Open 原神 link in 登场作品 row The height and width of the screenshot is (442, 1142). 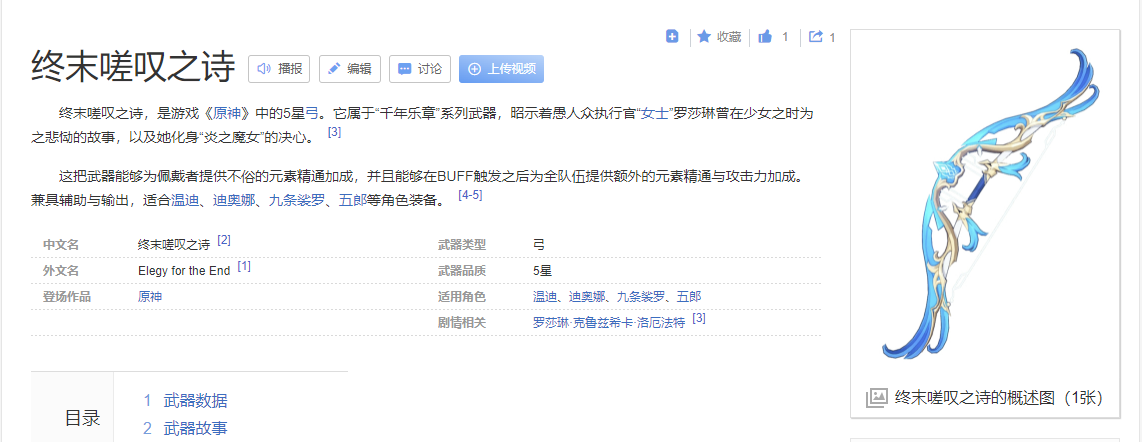tap(150, 297)
